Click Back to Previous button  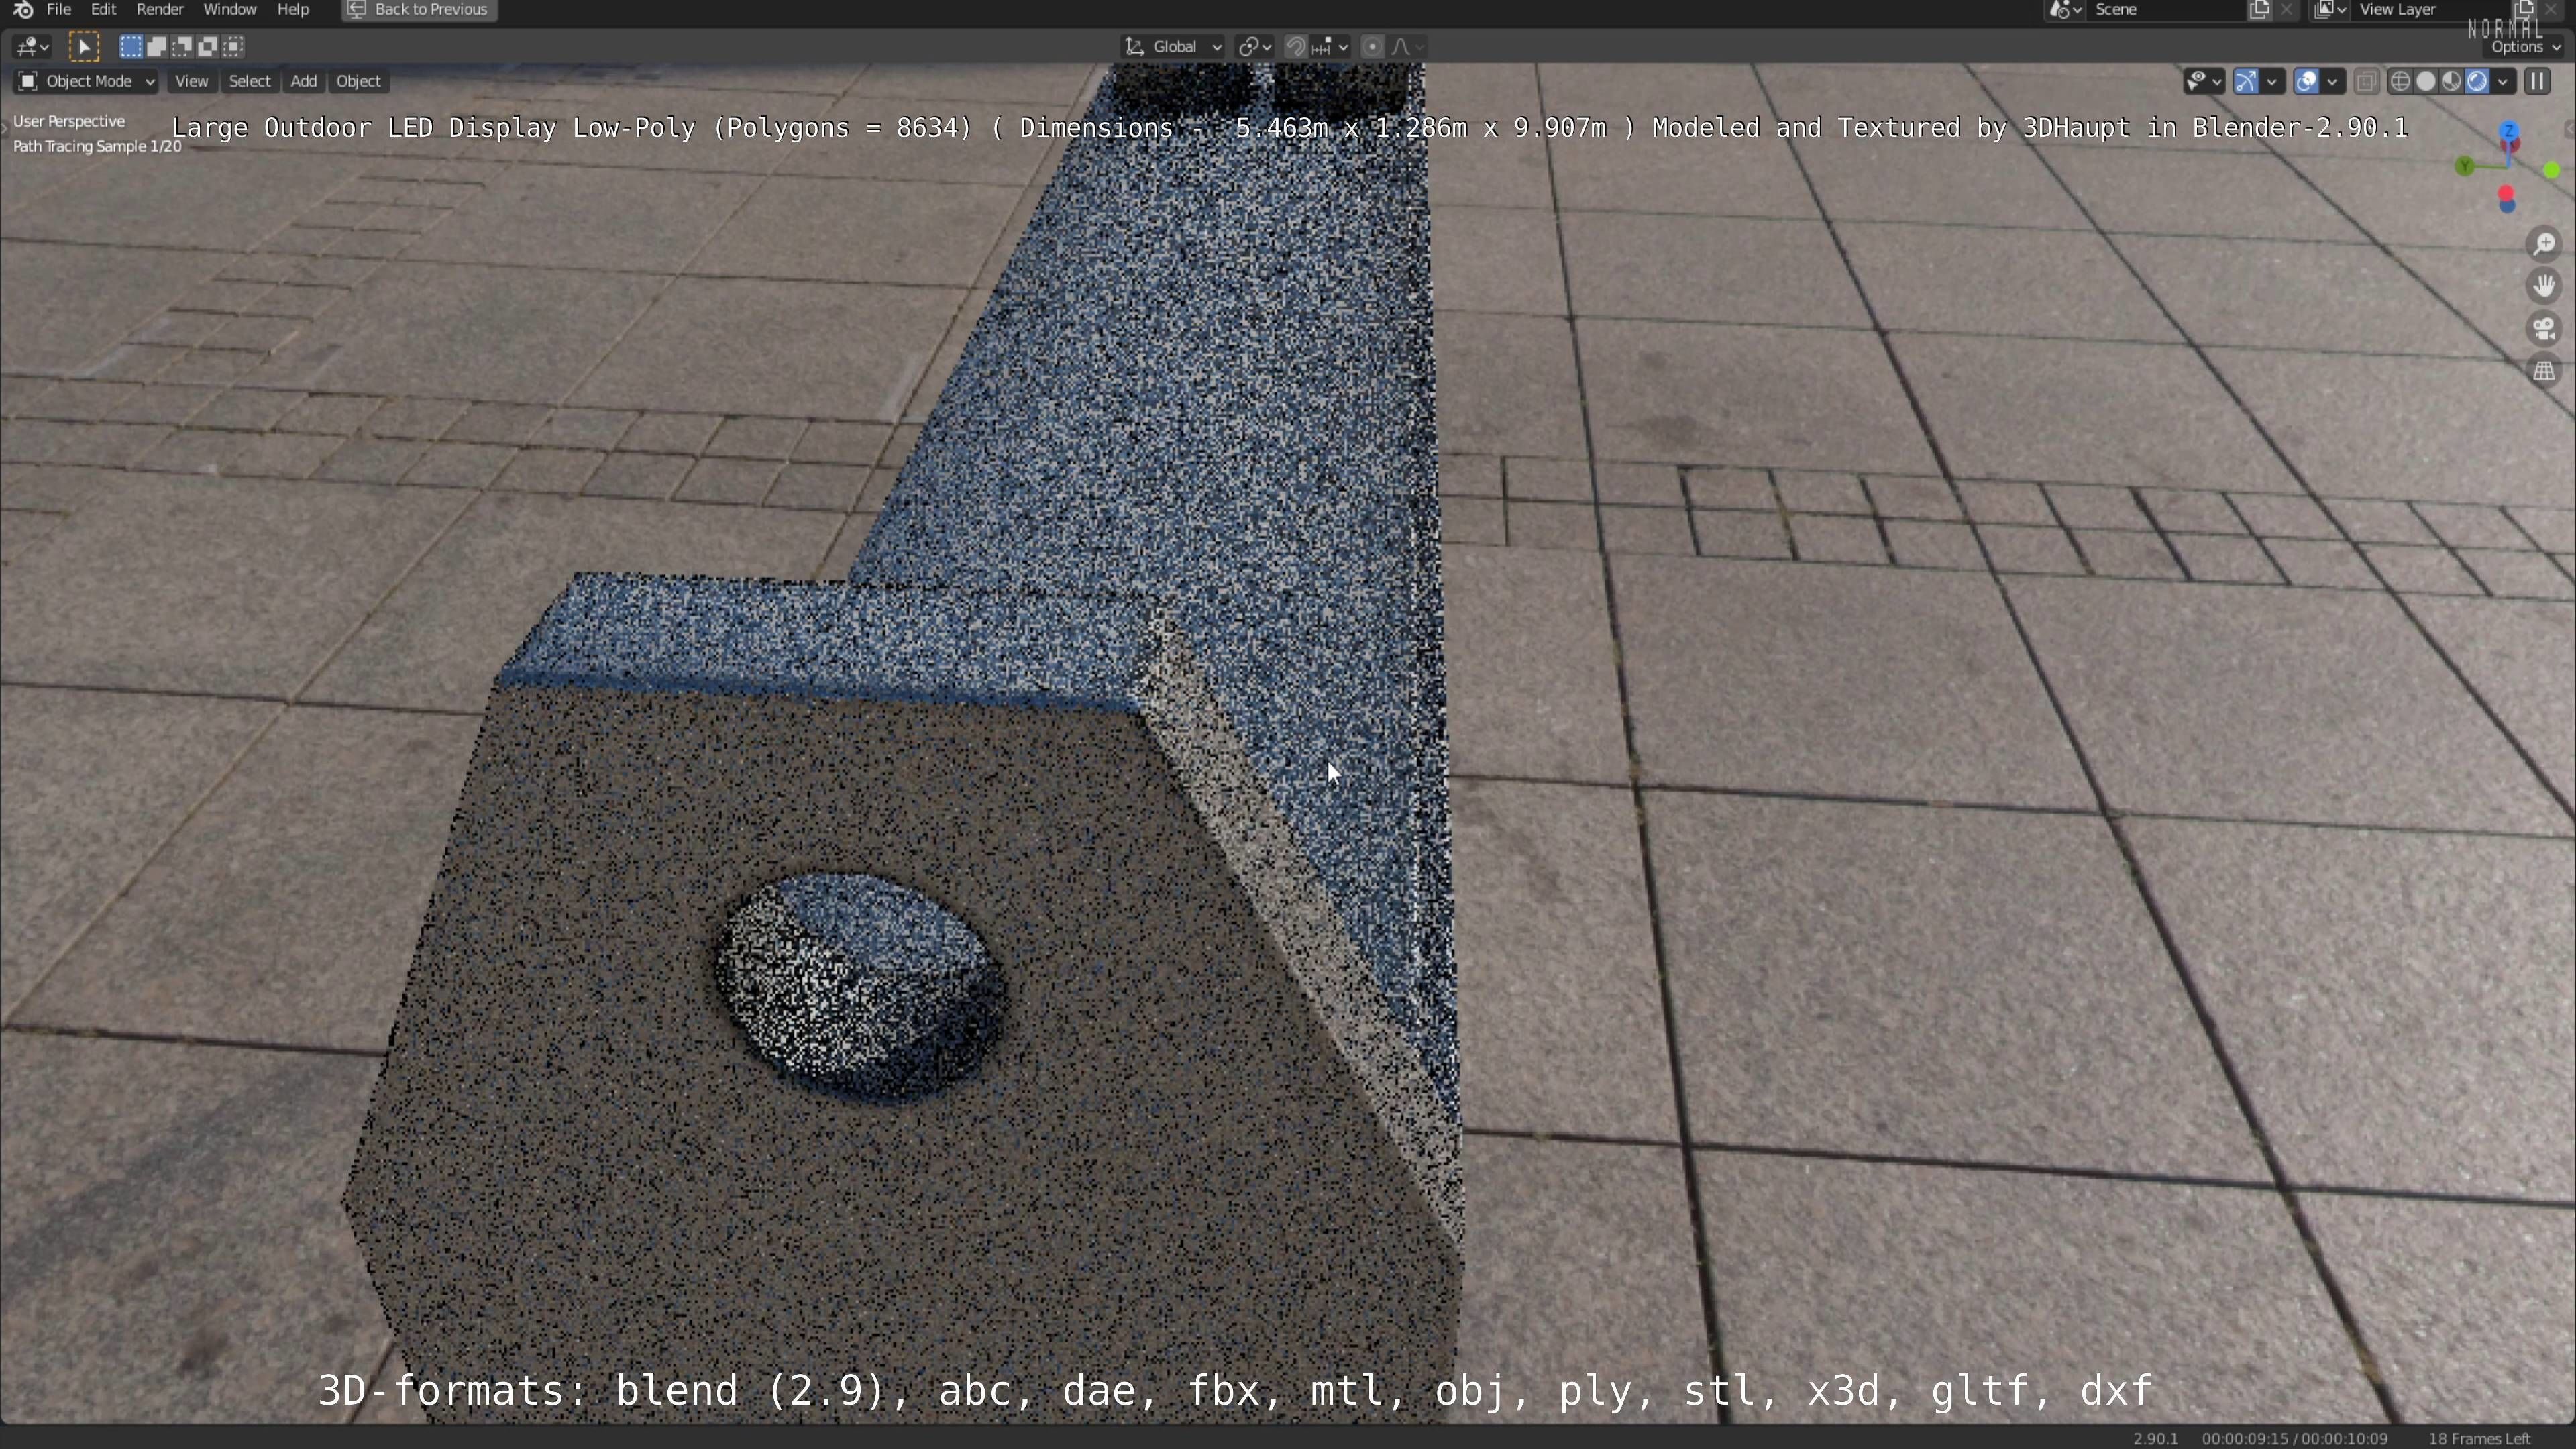tap(419, 10)
